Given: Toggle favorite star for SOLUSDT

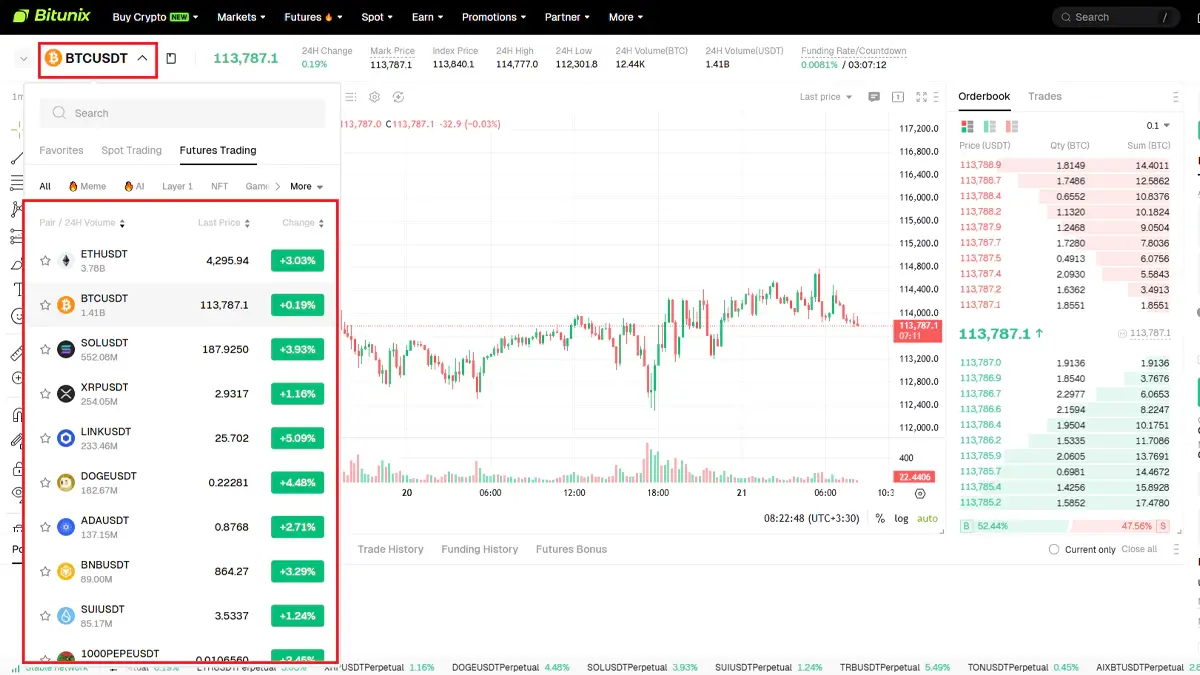Looking at the screenshot, I should [x=45, y=349].
